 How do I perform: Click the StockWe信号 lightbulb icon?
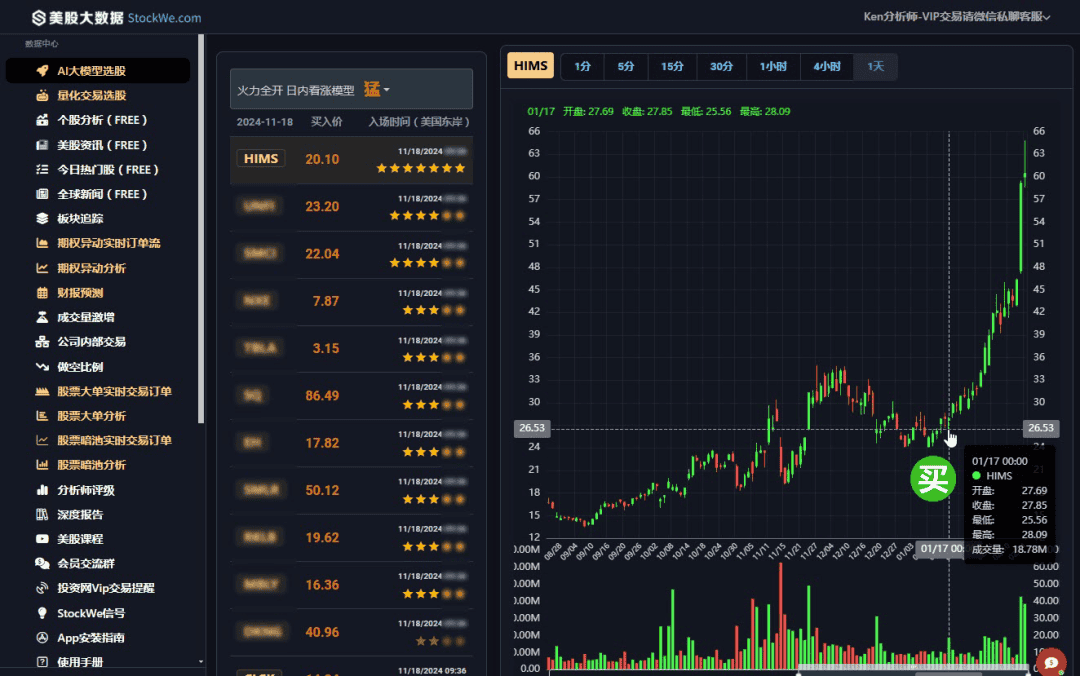tap(43, 613)
